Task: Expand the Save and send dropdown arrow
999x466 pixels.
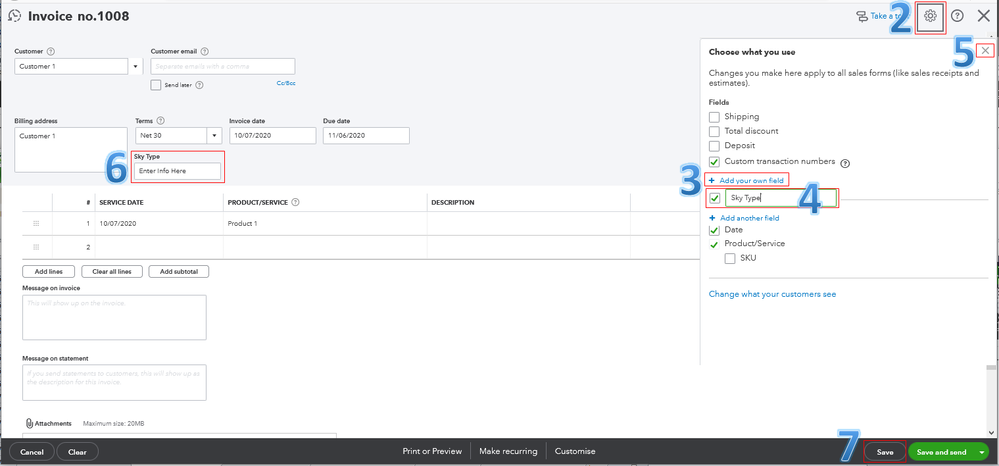Action: click(x=982, y=452)
